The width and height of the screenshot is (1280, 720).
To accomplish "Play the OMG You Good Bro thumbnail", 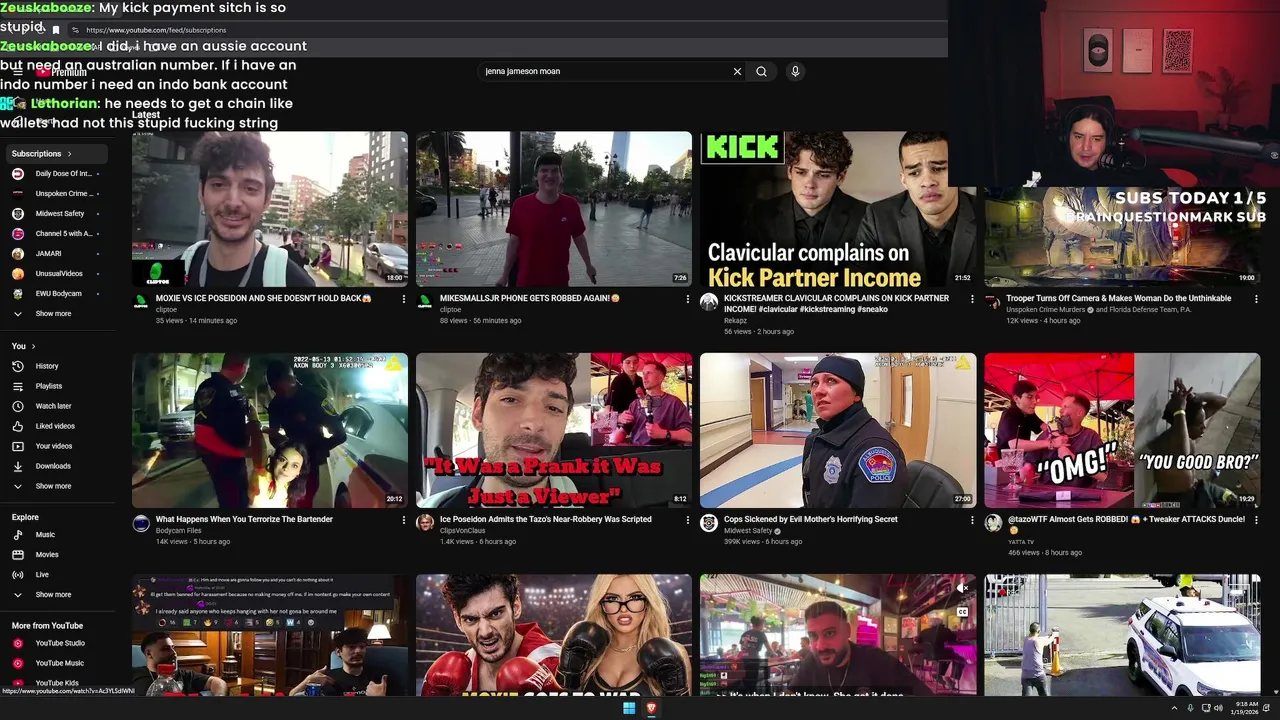I will coord(1122,430).
